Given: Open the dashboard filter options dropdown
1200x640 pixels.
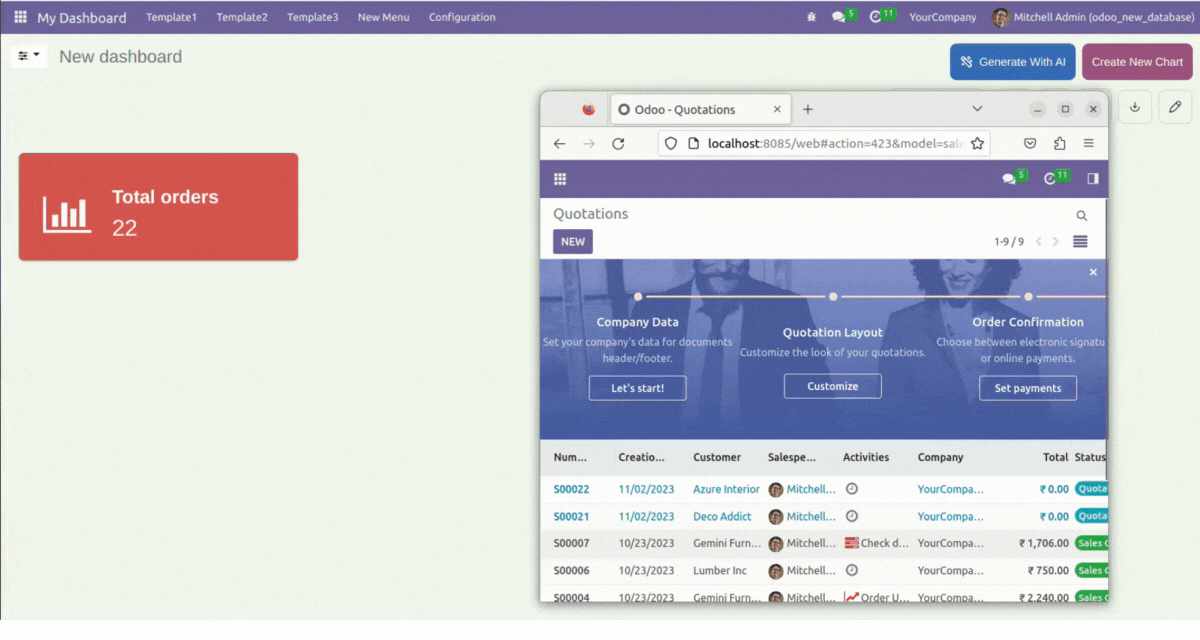Looking at the screenshot, I should coord(29,56).
